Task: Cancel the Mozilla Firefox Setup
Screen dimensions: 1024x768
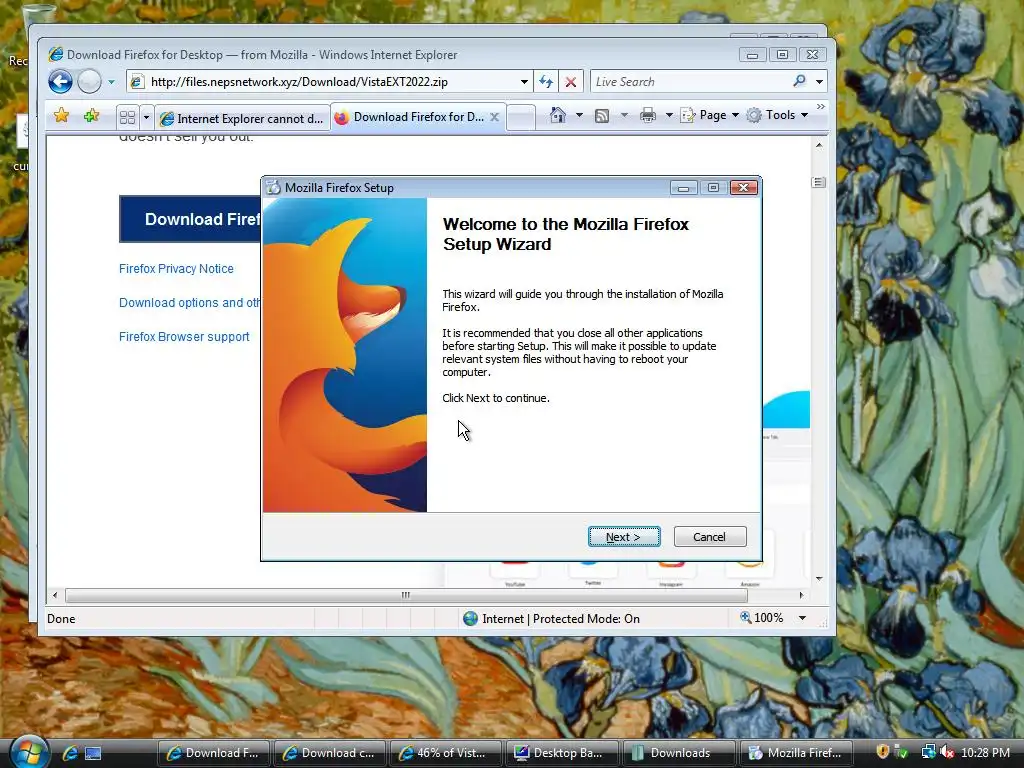Action: pos(709,537)
